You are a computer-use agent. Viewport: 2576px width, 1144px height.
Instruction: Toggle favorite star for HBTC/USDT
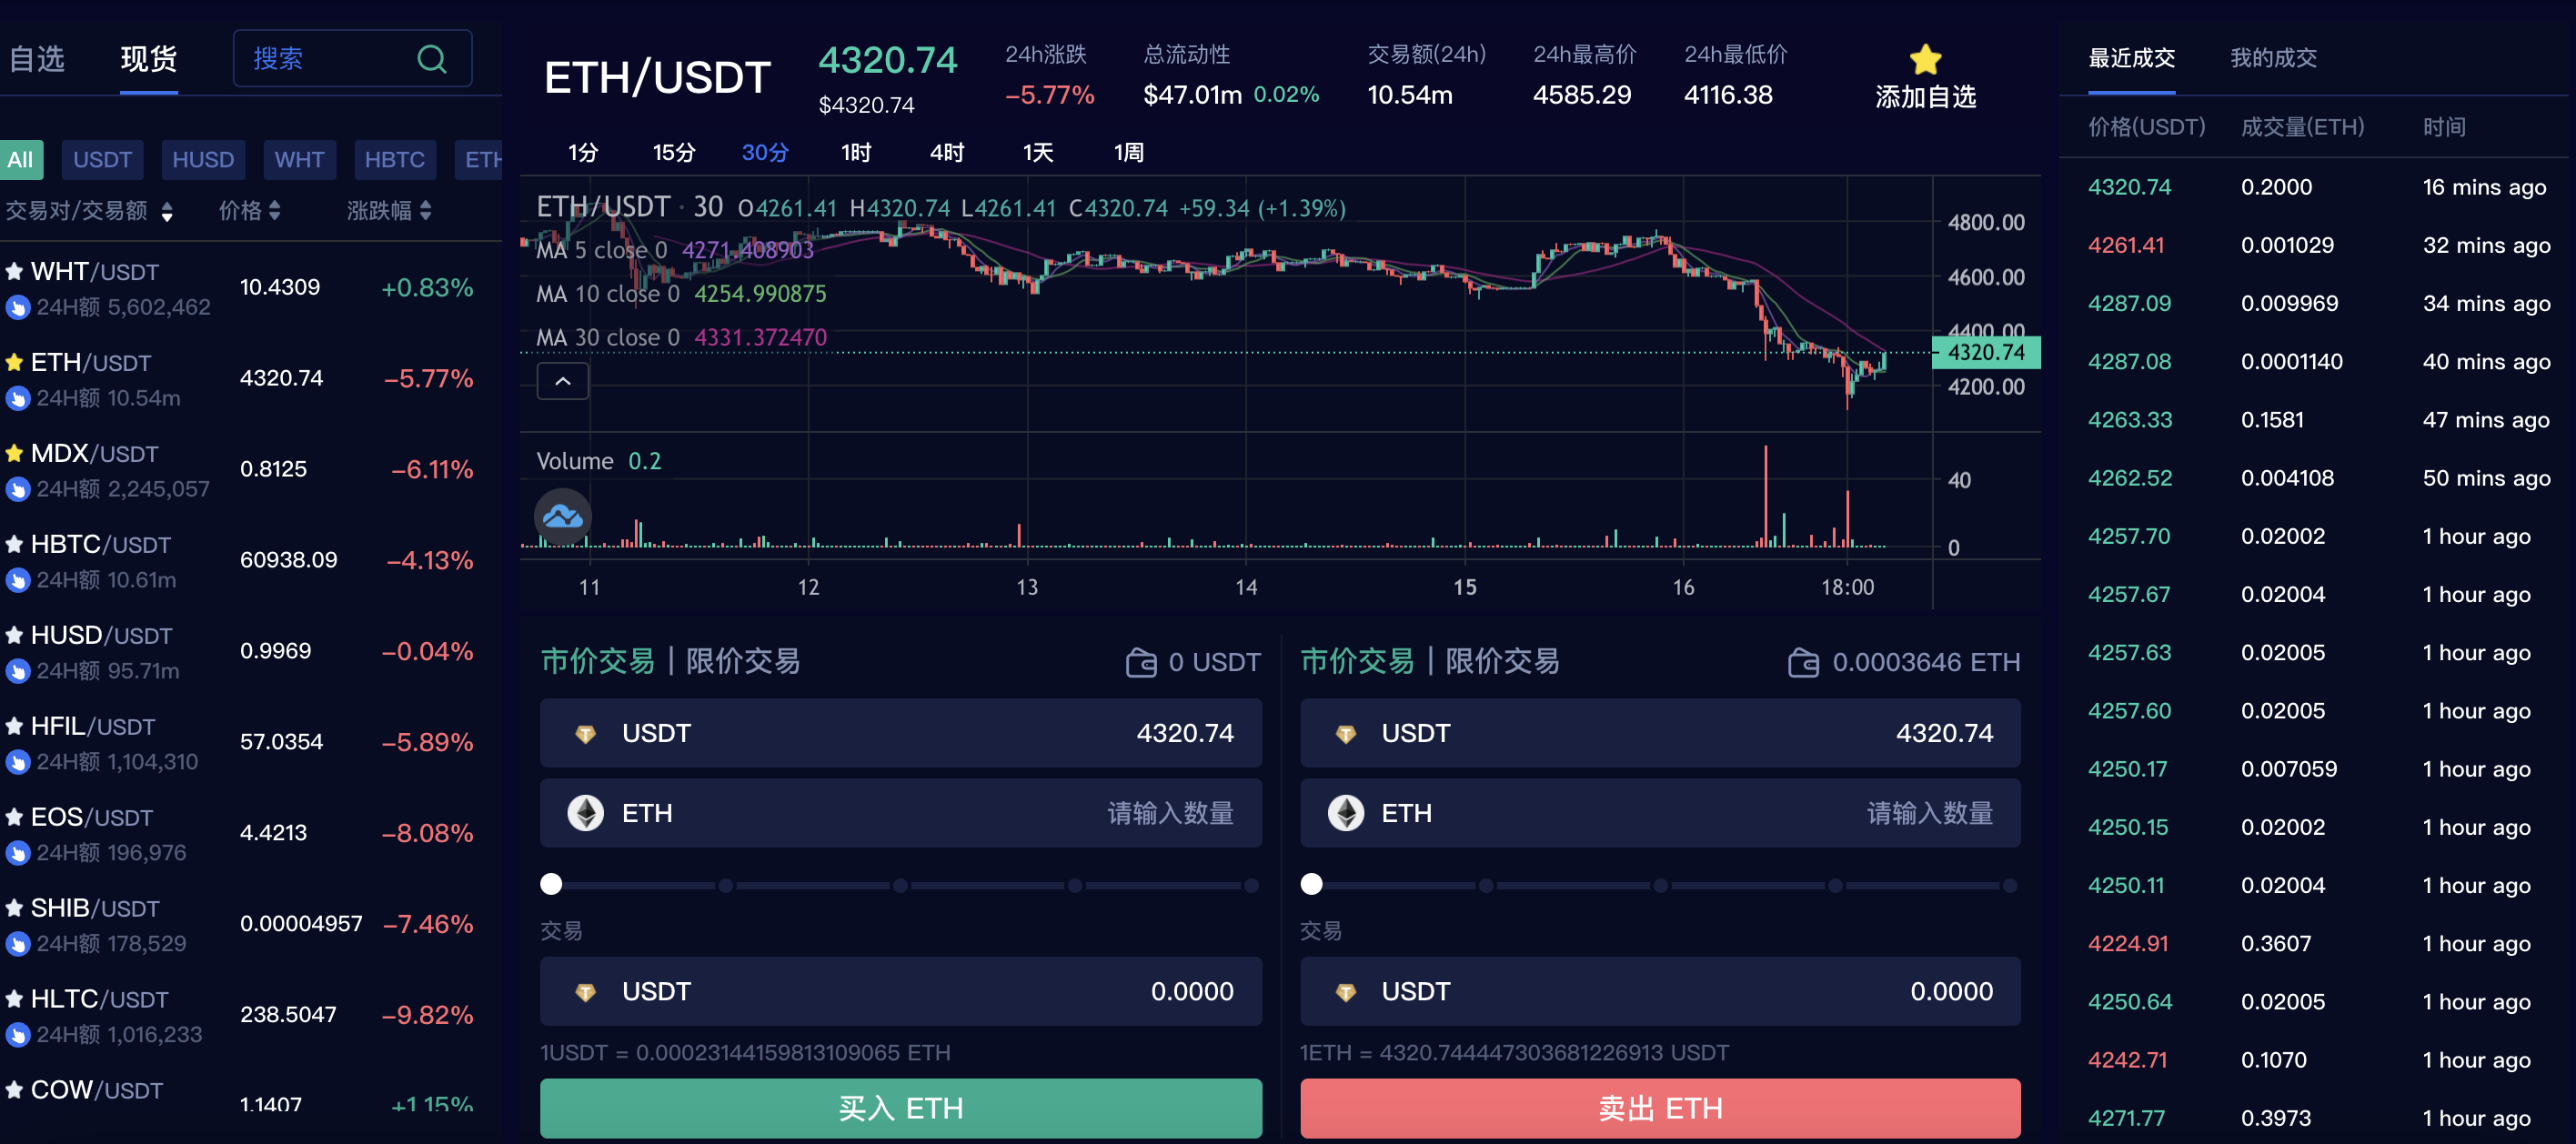click(14, 544)
